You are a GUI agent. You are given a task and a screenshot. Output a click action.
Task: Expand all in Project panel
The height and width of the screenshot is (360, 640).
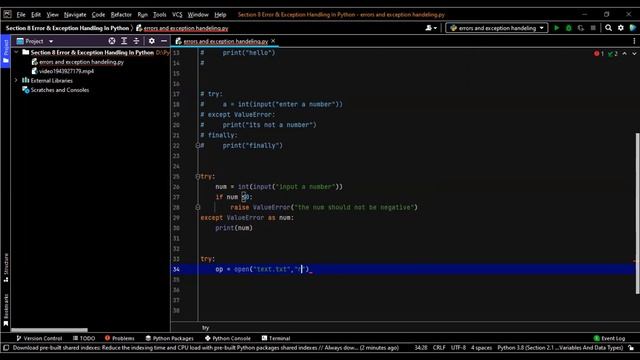click(x=124, y=41)
